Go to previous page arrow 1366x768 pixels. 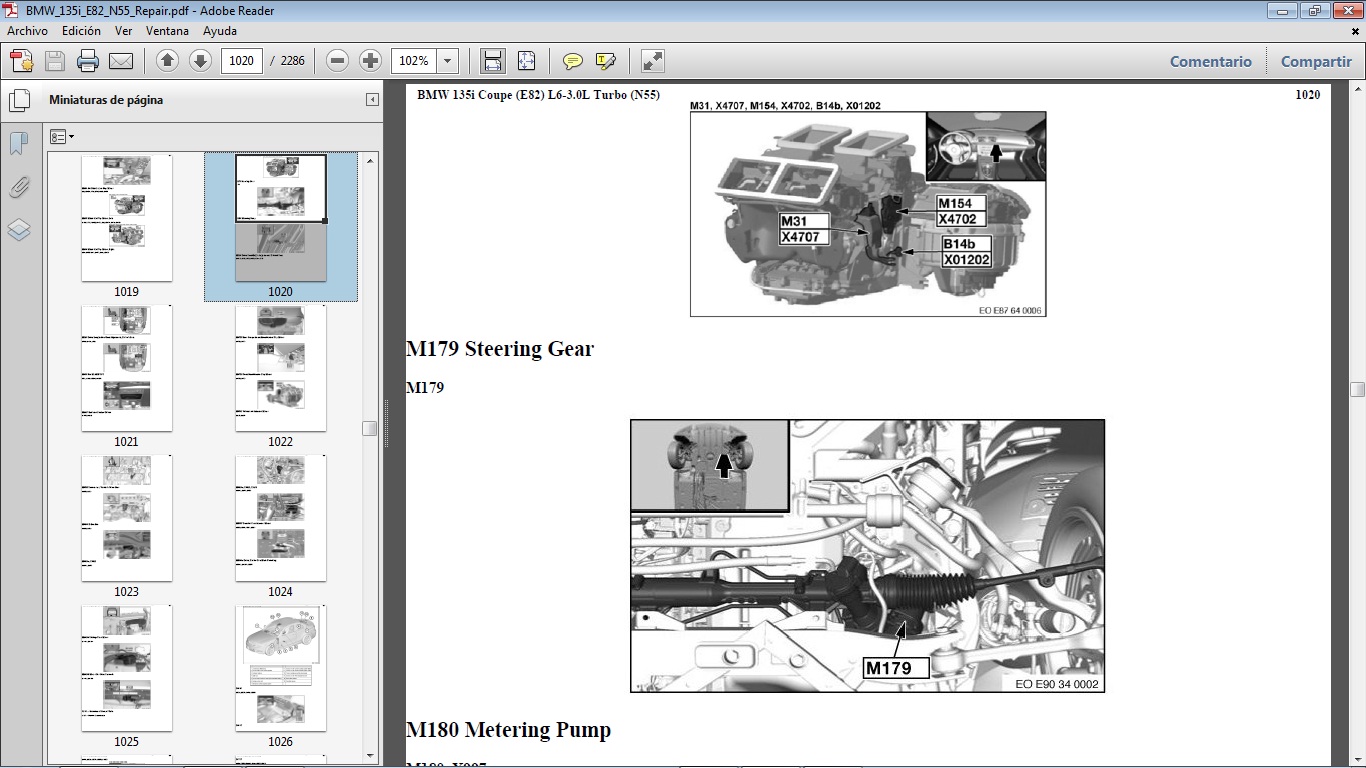tap(168, 61)
